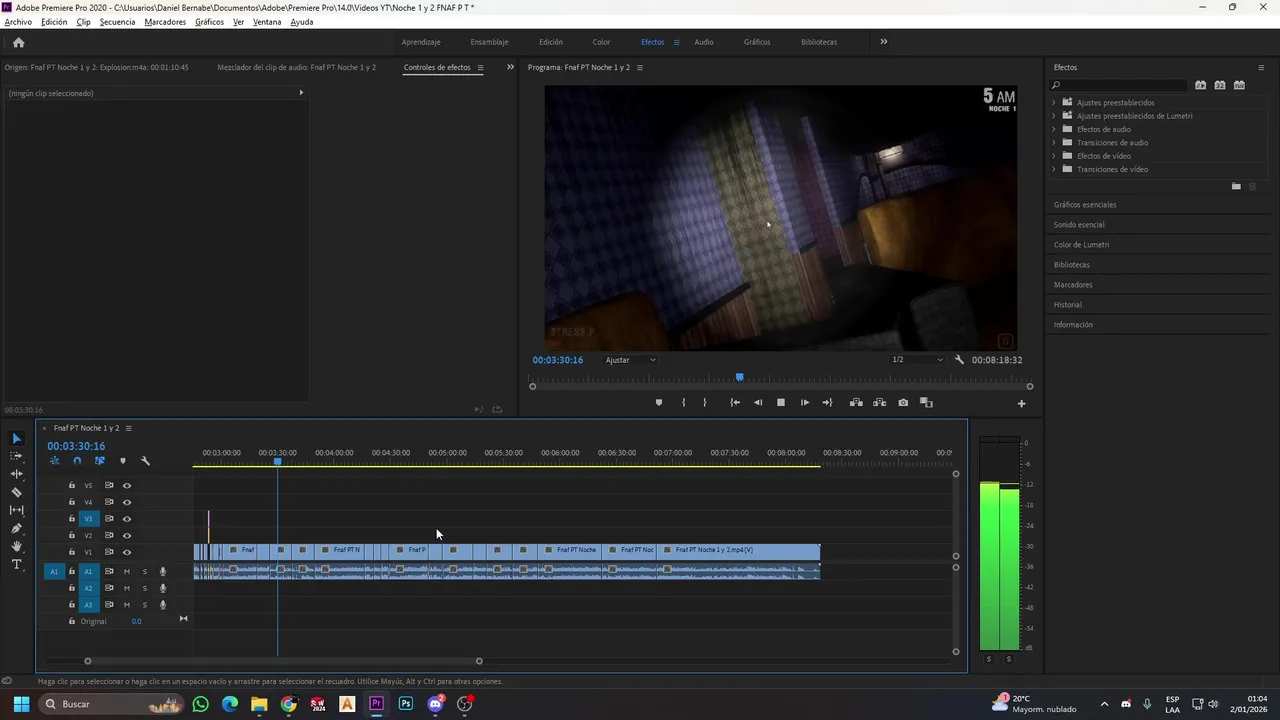Open Photoshop from the taskbar
The image size is (1280, 720).
[405, 704]
